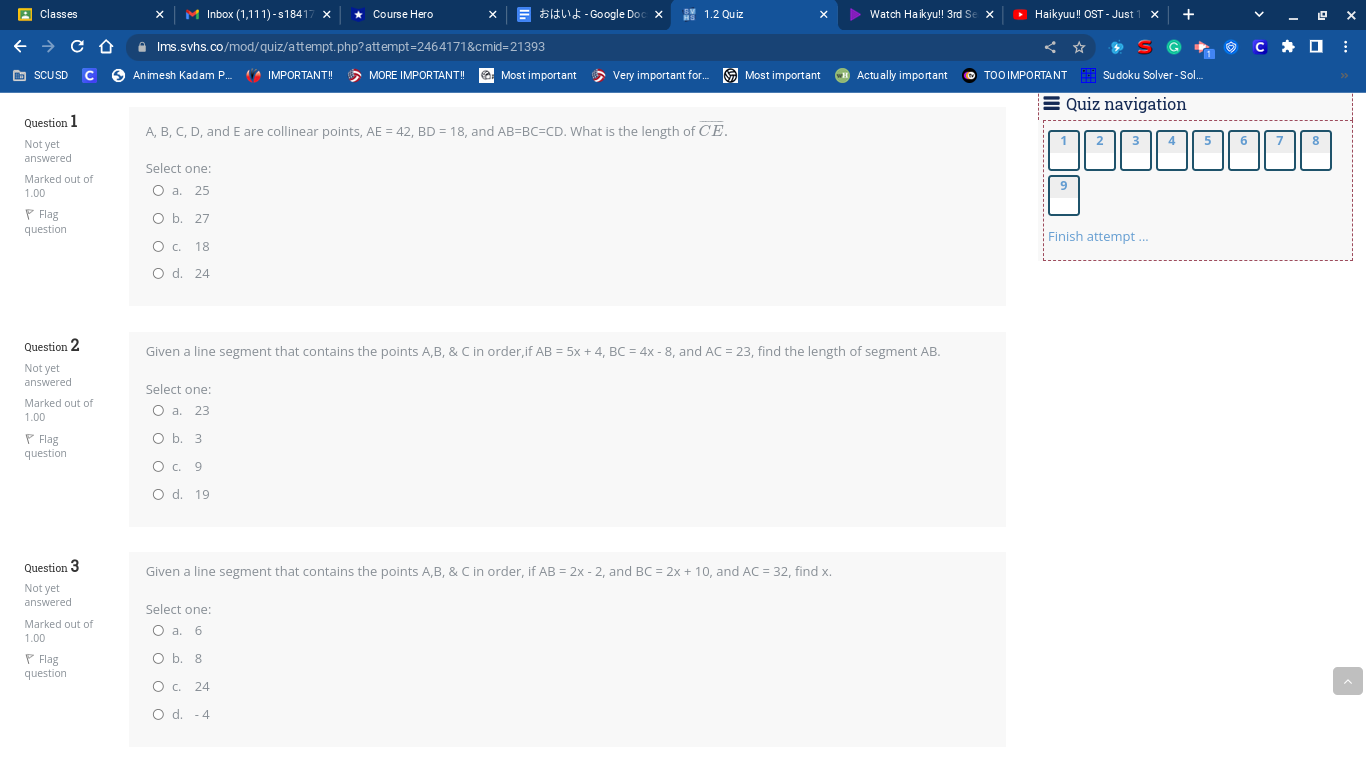Open the Animesh Kadam bookmark
The width and height of the screenshot is (1366, 768).
click(171, 75)
